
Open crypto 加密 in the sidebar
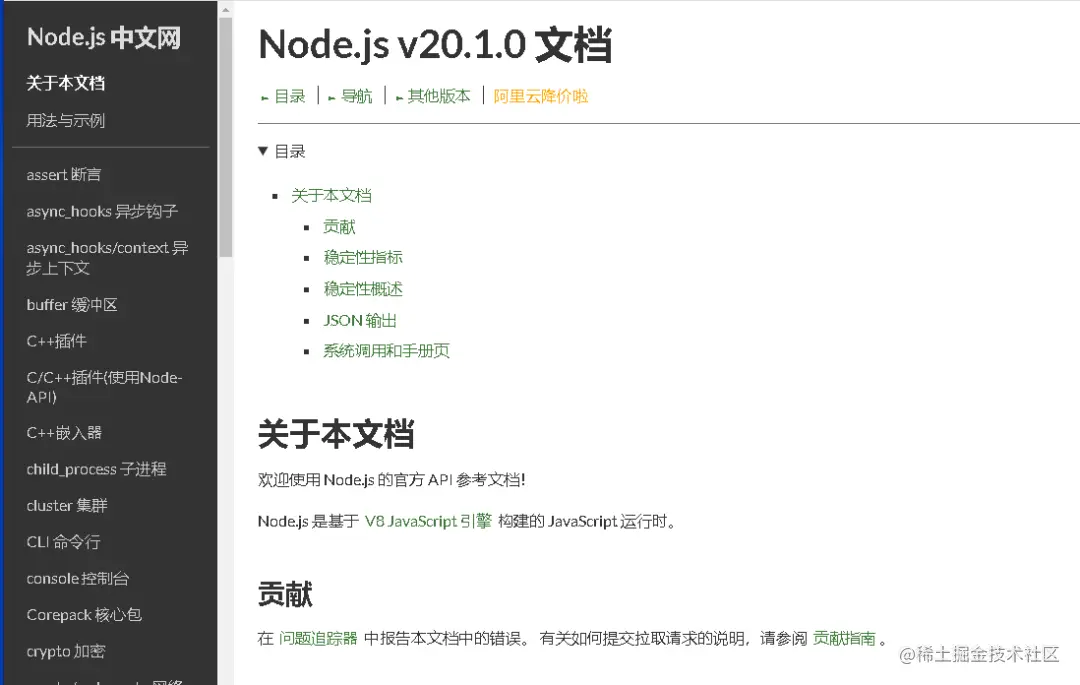66,651
